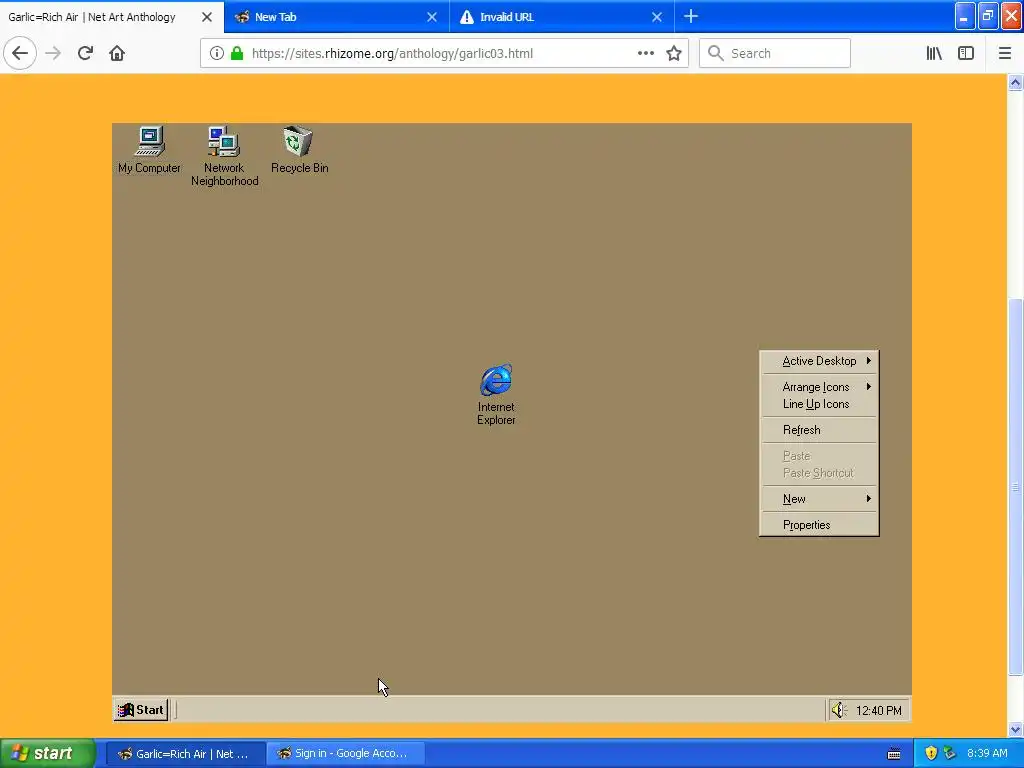
Task: Click the volume speaker icon in inner tray
Action: pyautogui.click(x=839, y=710)
